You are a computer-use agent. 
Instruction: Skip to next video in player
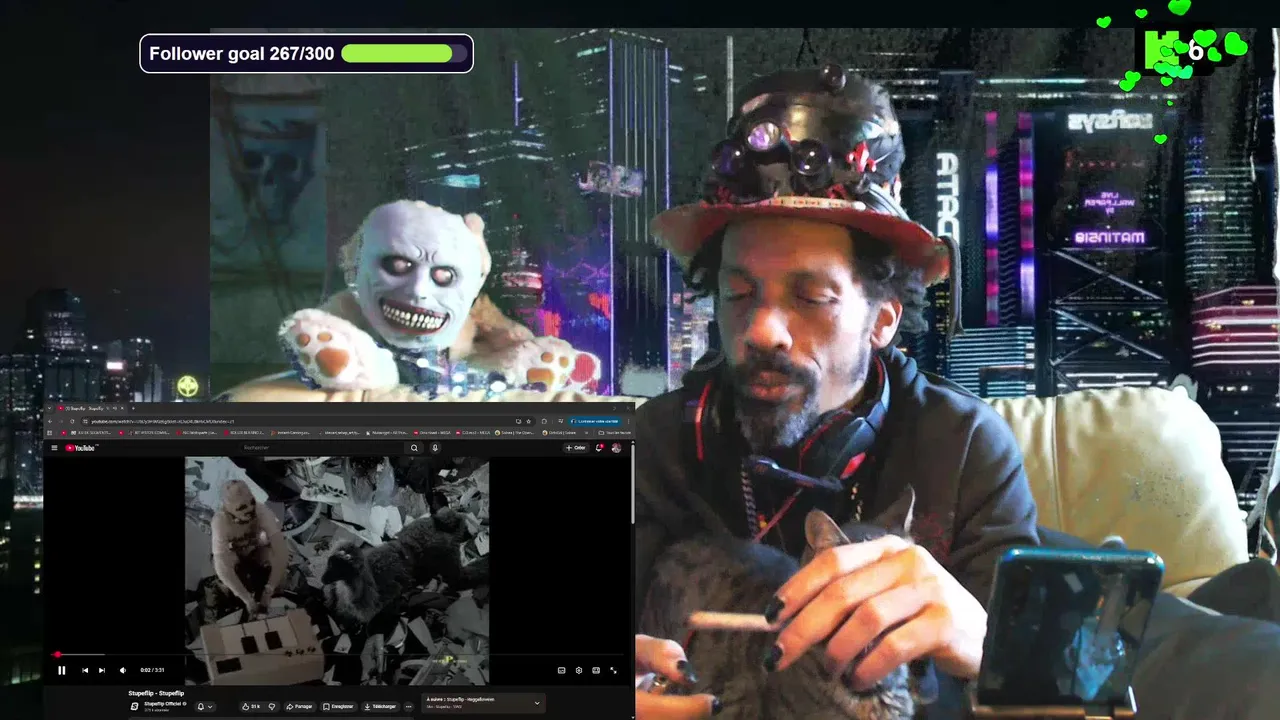coord(102,670)
